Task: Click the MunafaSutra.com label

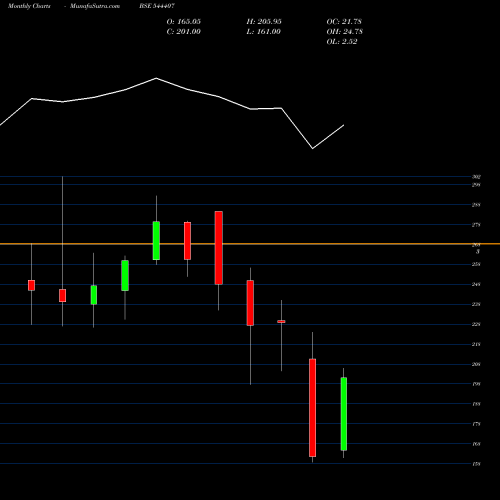Action: pyautogui.click(x=95, y=6)
